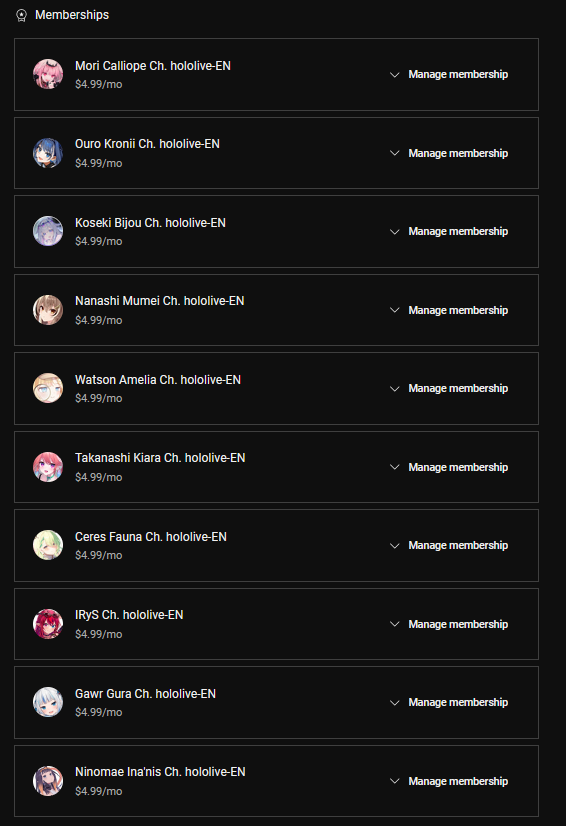Click Takanashi Kiara channel avatar

tap(48, 467)
